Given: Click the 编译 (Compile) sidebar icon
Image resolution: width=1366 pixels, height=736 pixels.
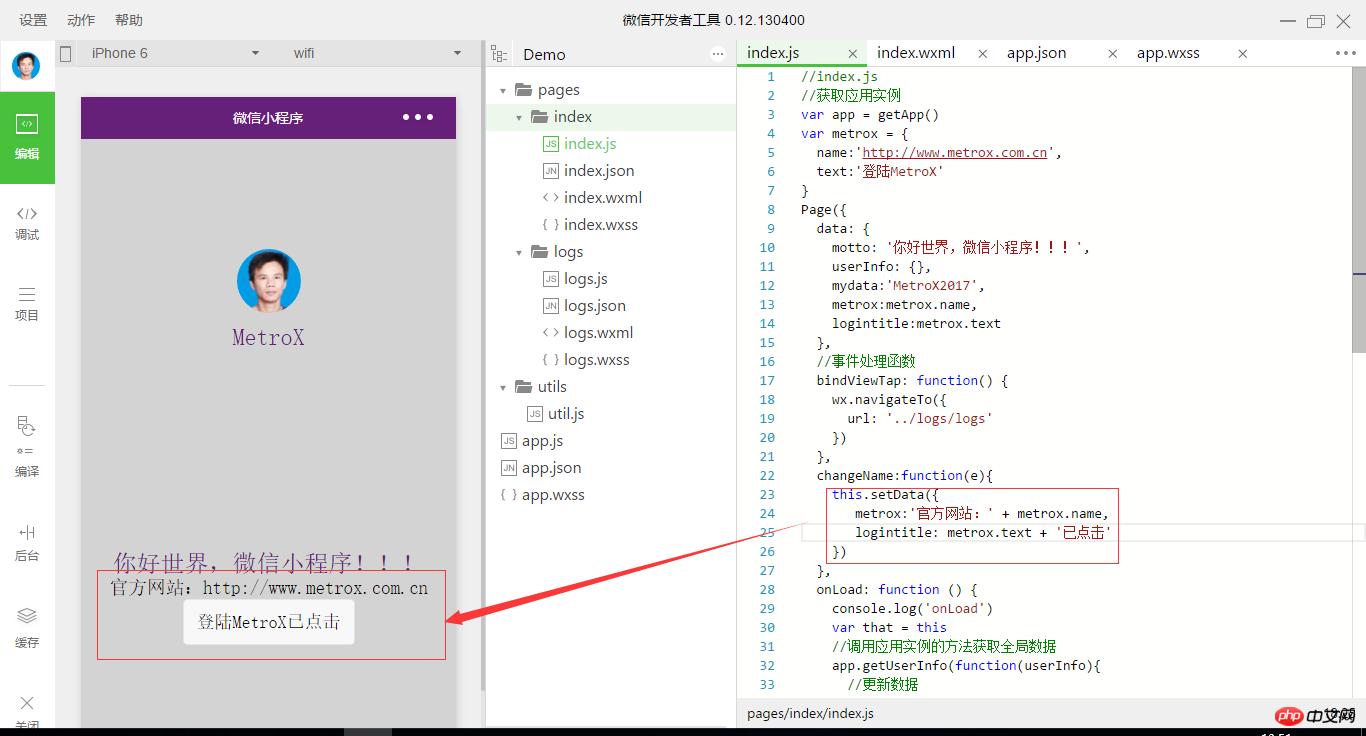Looking at the screenshot, I should click(27, 446).
